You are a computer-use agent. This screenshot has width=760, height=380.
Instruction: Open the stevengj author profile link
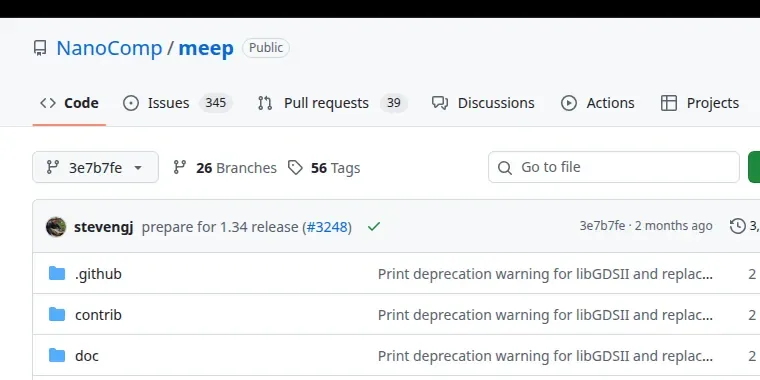tap(103, 227)
